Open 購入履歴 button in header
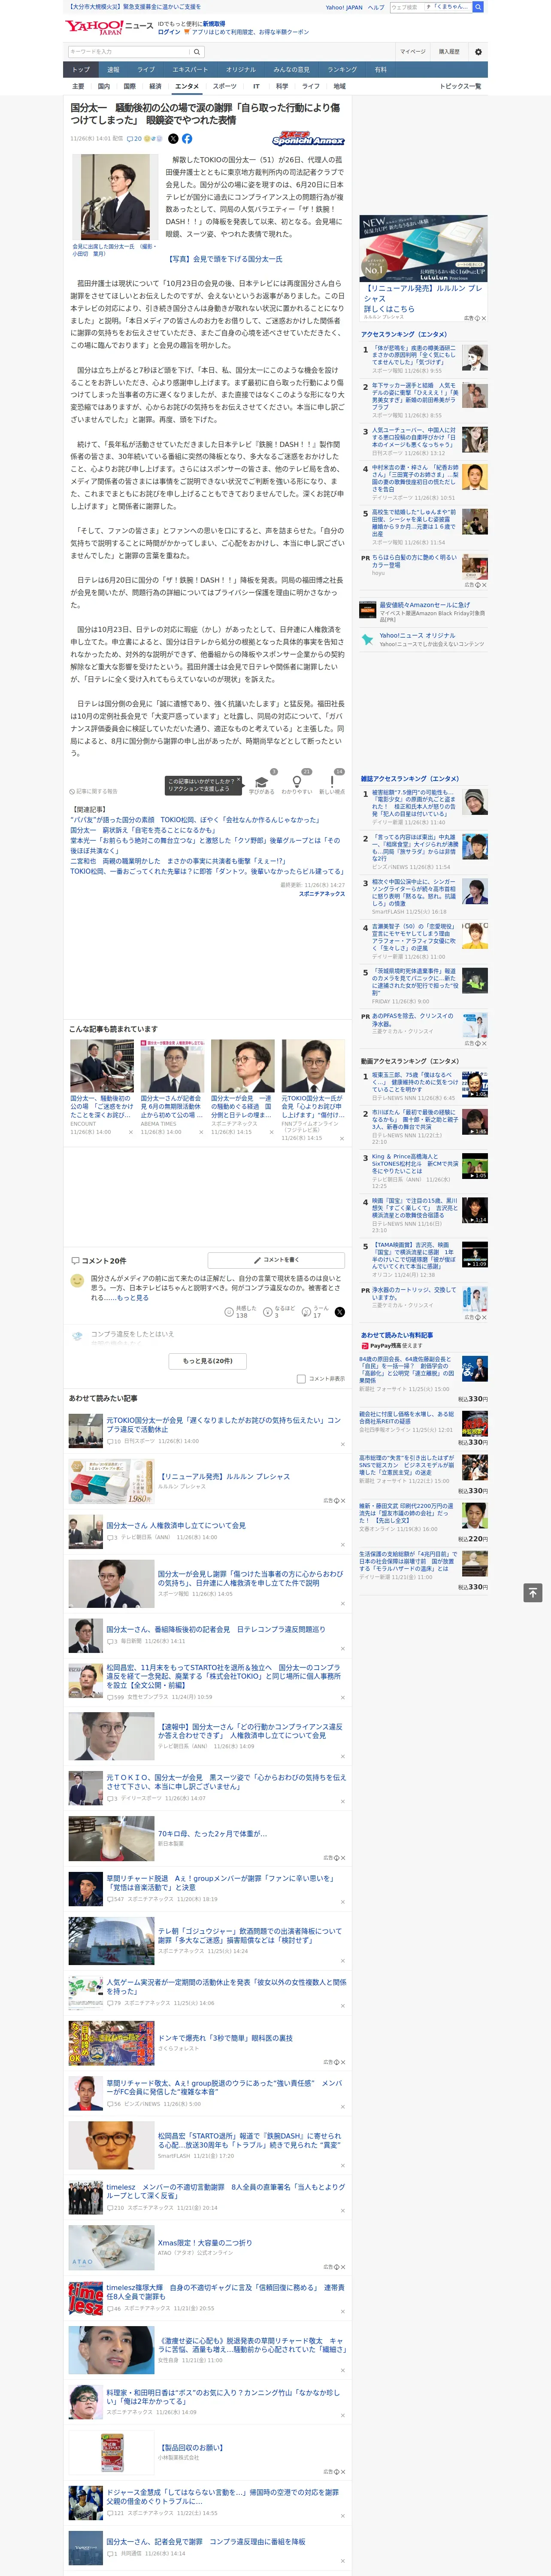 click(x=449, y=51)
